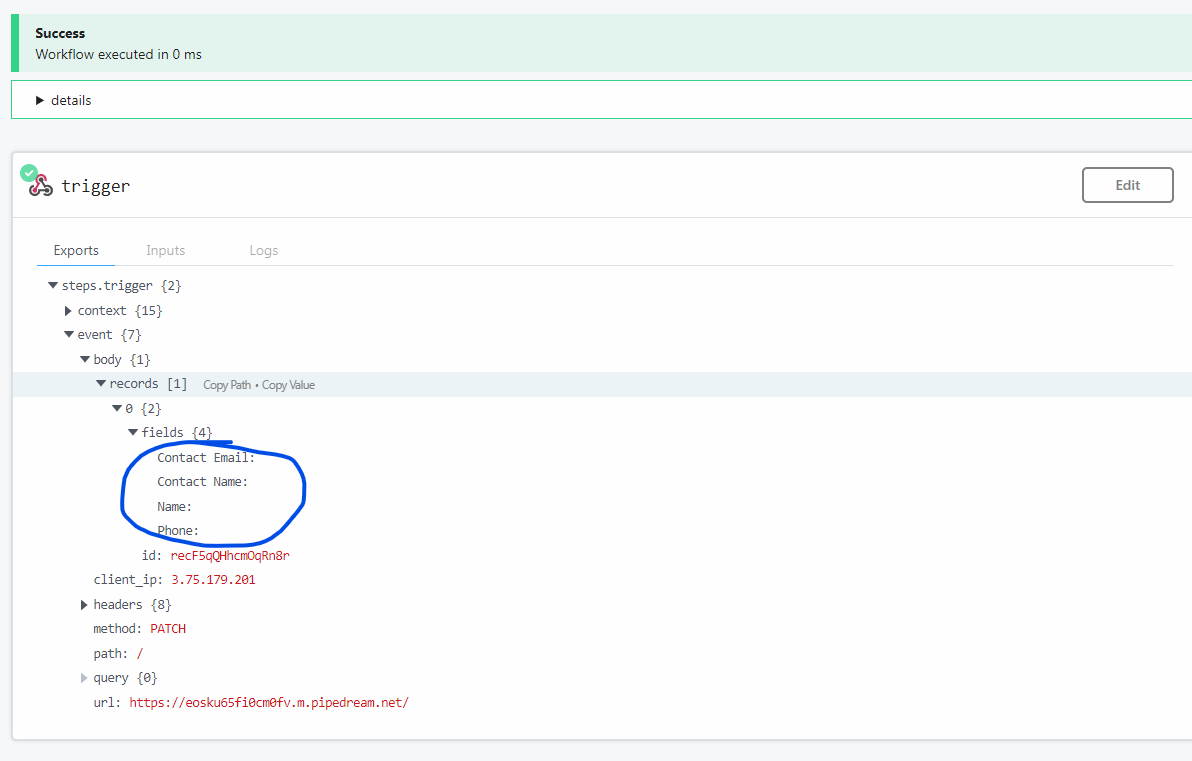Collapse the 0 {2} record item

(117, 408)
